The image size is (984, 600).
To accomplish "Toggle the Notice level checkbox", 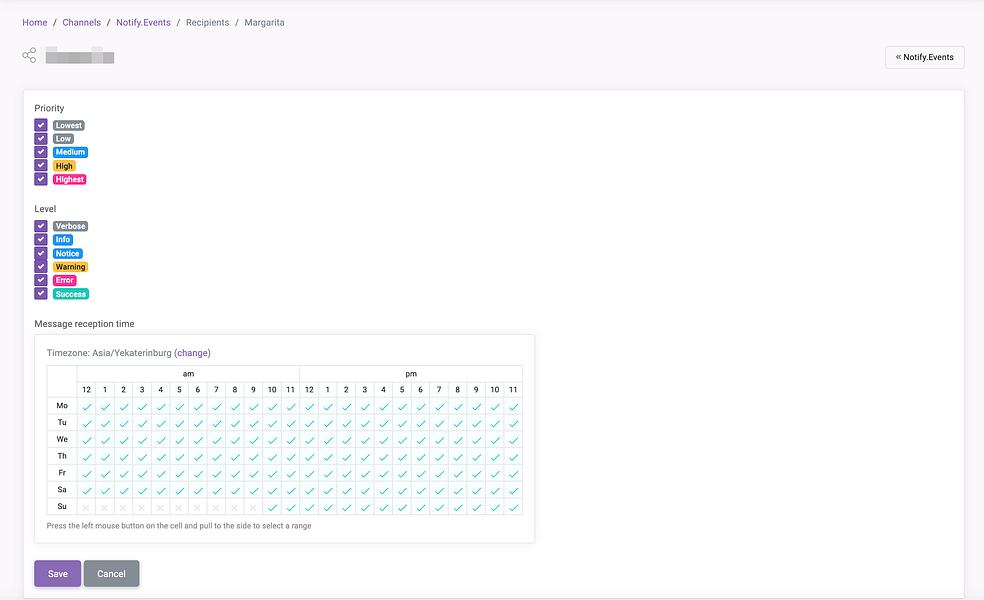I will [x=40, y=253].
